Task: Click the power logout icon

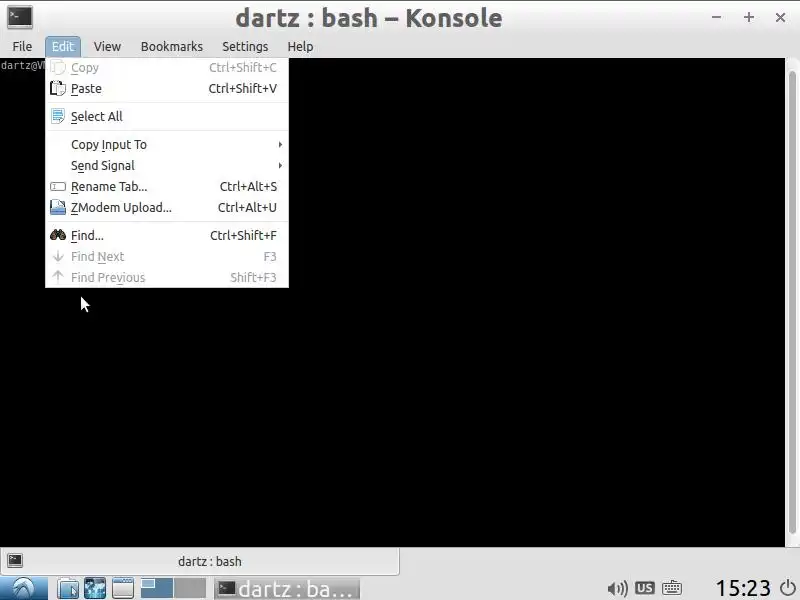Action: click(x=788, y=588)
